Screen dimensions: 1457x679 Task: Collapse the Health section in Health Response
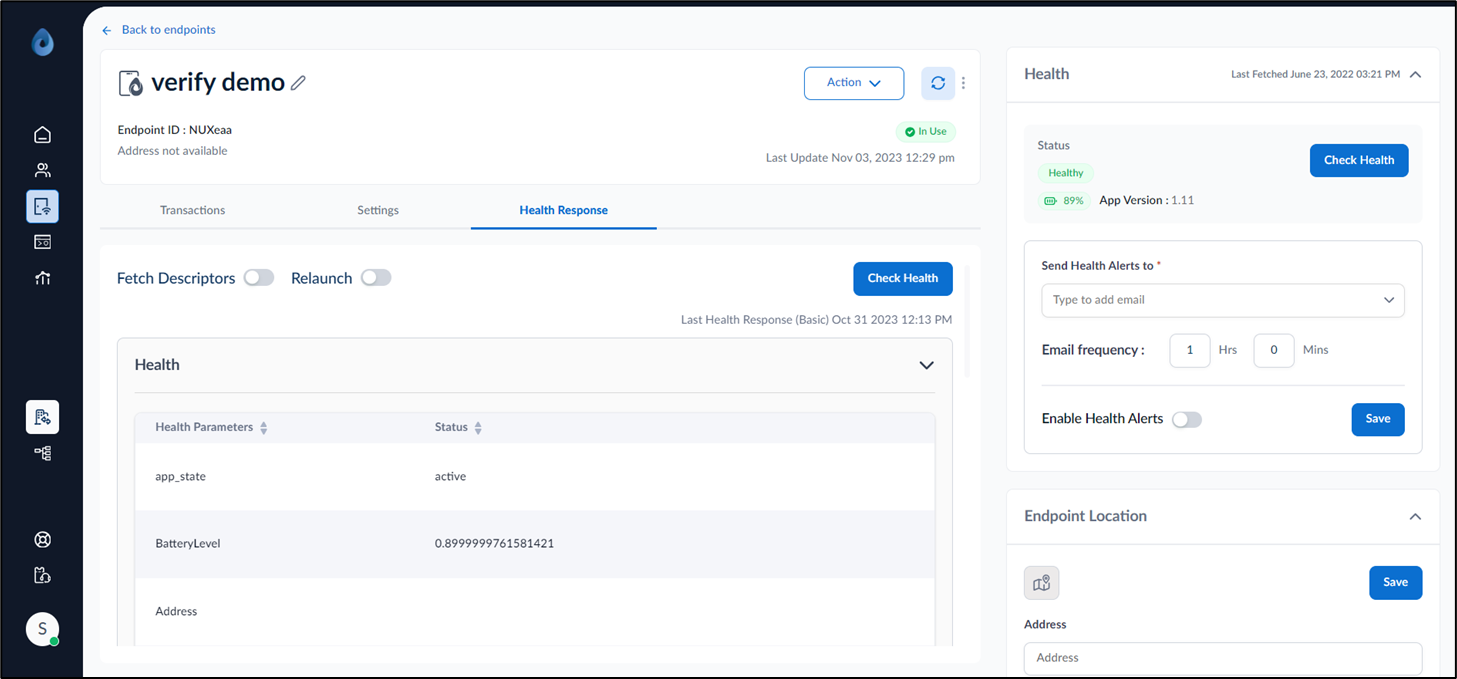point(926,365)
